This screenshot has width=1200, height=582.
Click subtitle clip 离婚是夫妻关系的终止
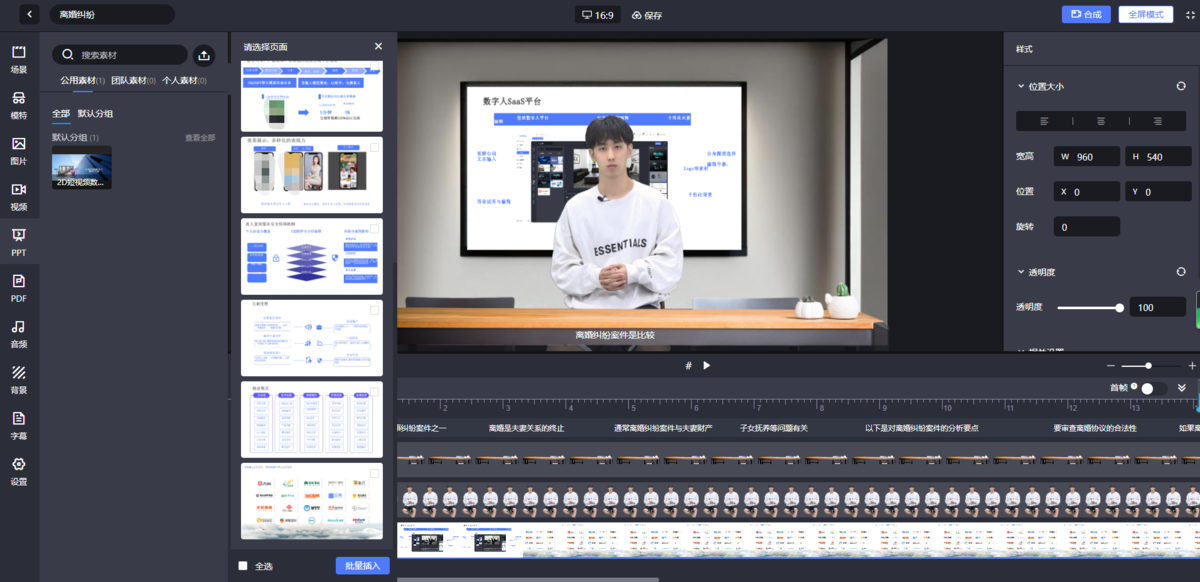click(526, 428)
